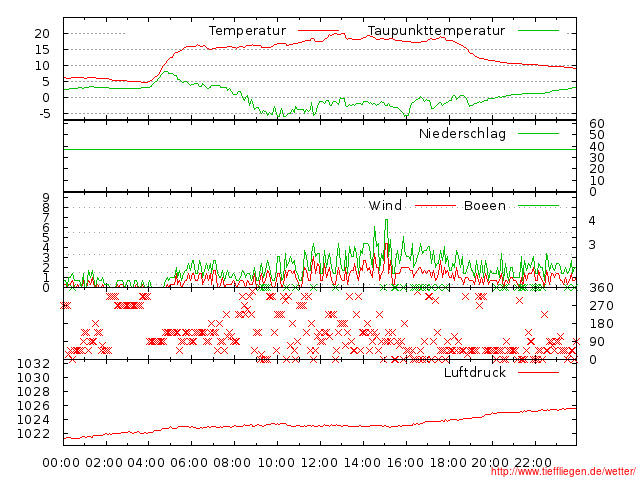Click the 15 temperature axis value
This screenshot has height=480, width=640.
[x=42, y=50]
